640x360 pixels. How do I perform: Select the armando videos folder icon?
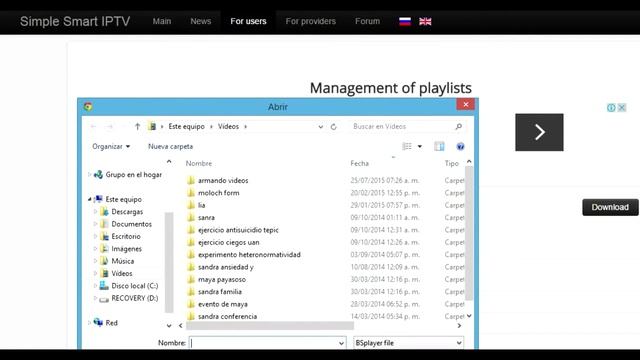coord(191,180)
